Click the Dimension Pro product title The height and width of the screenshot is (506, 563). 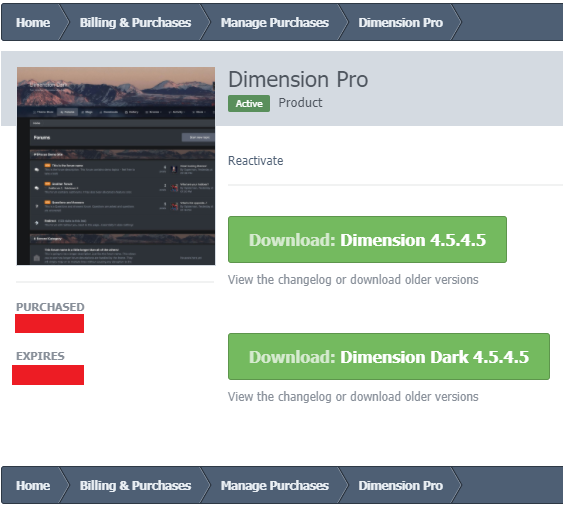pyautogui.click(x=298, y=79)
